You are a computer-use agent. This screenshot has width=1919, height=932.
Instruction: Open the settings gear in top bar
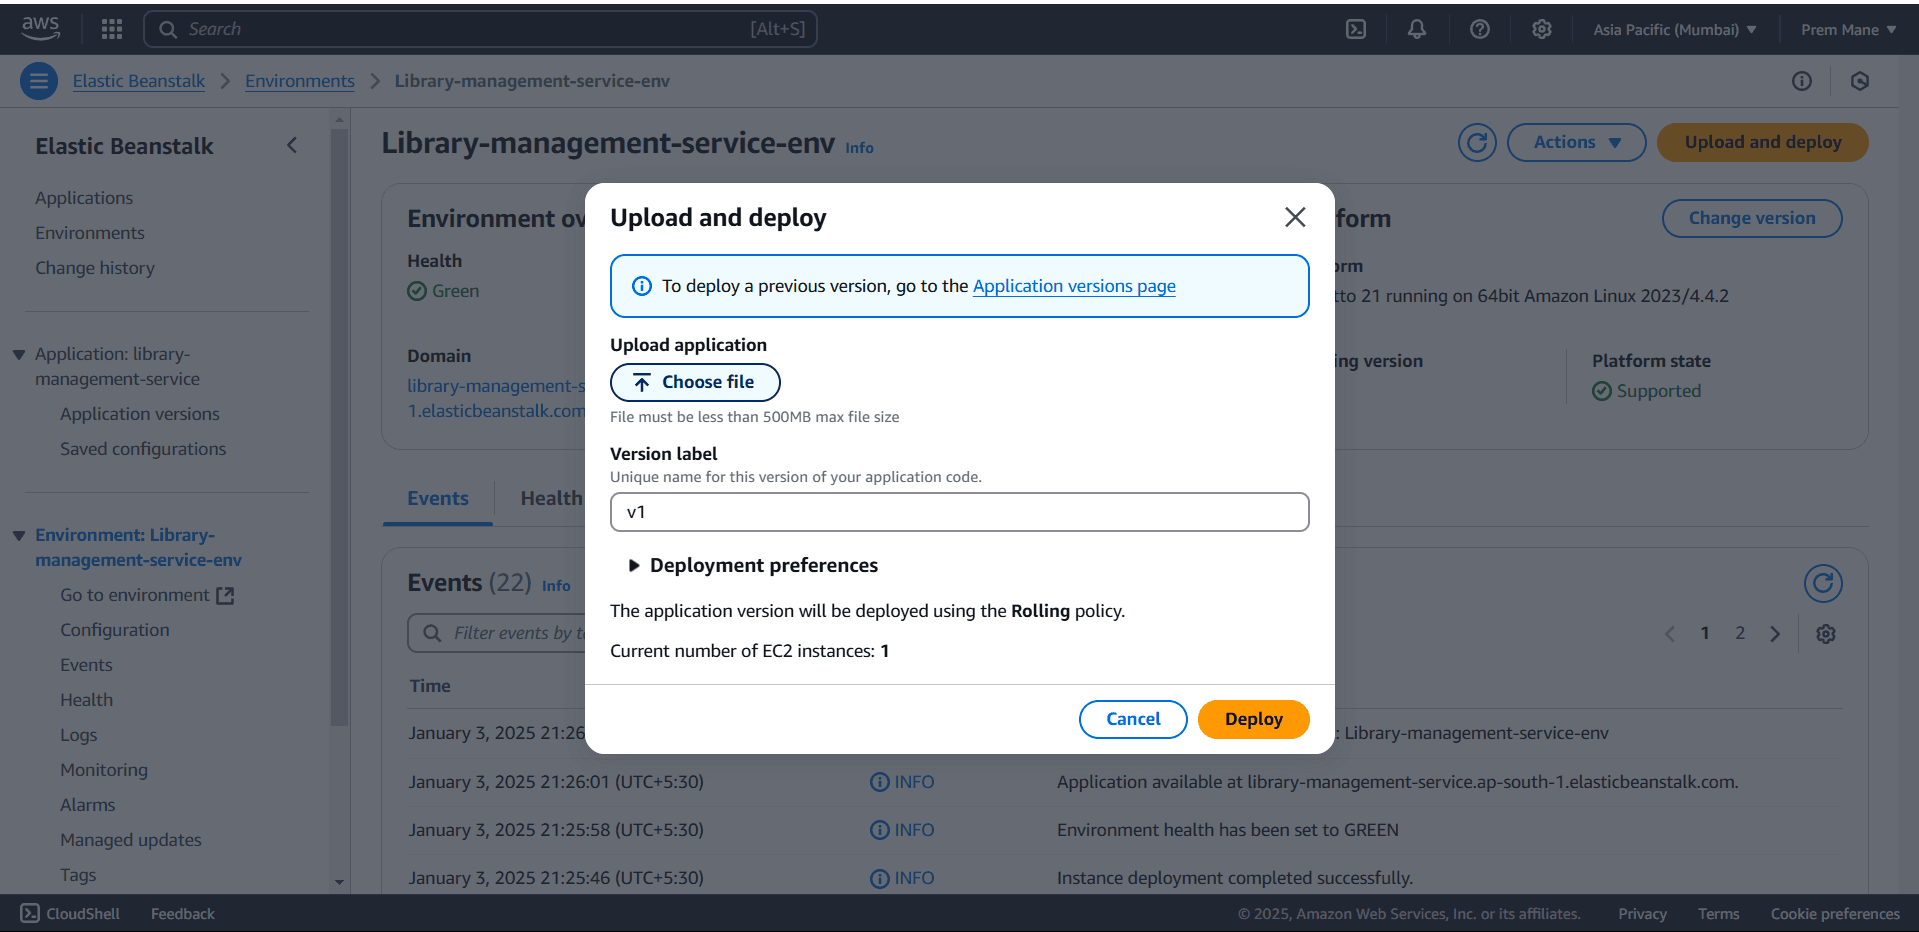point(1542,29)
